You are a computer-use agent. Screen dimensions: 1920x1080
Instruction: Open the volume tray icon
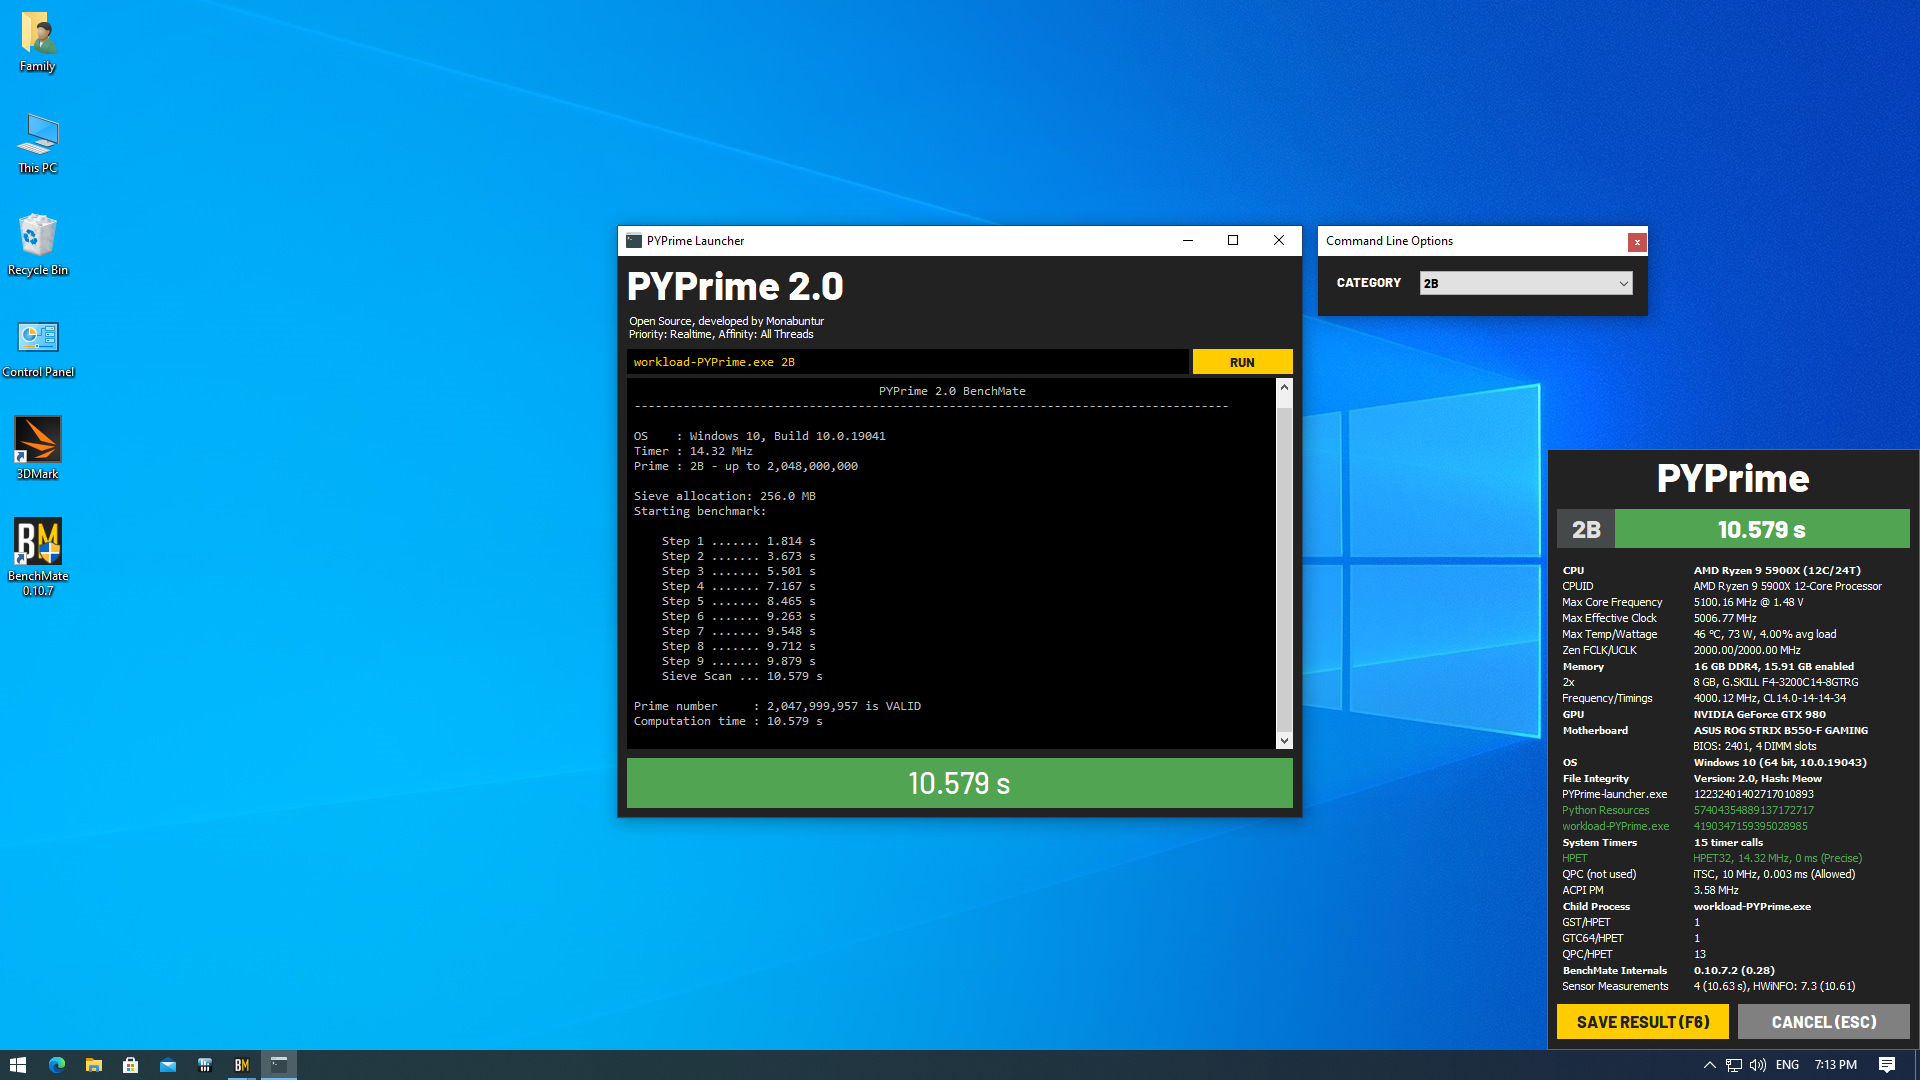click(1757, 1065)
